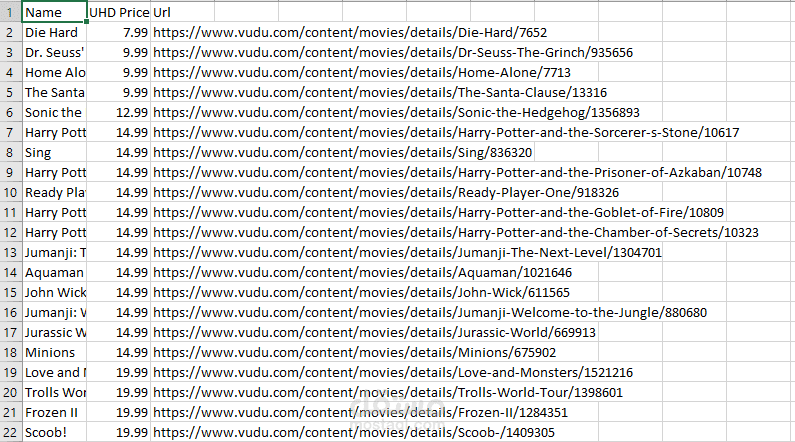Click row header number 22
The image size is (795, 442).
[10, 432]
